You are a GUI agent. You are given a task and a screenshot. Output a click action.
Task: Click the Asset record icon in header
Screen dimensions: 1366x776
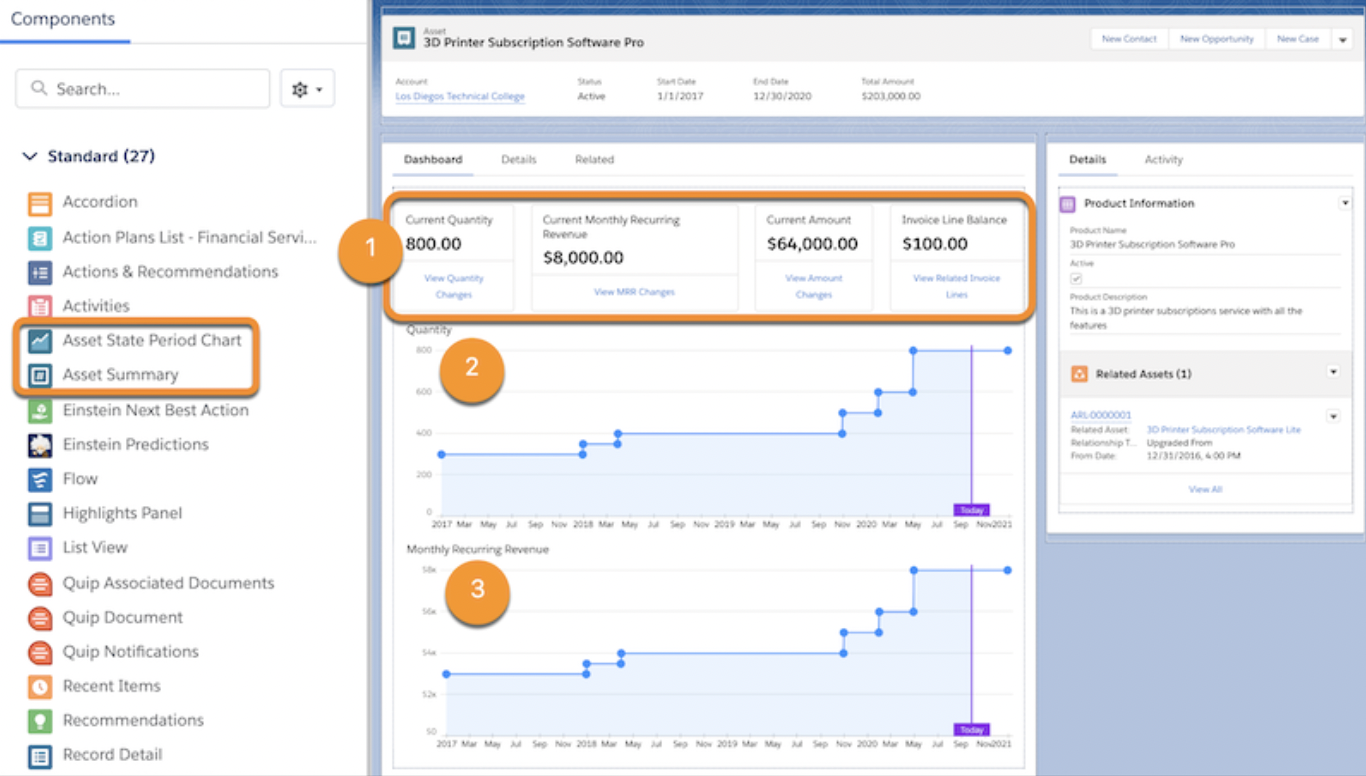tap(403, 38)
